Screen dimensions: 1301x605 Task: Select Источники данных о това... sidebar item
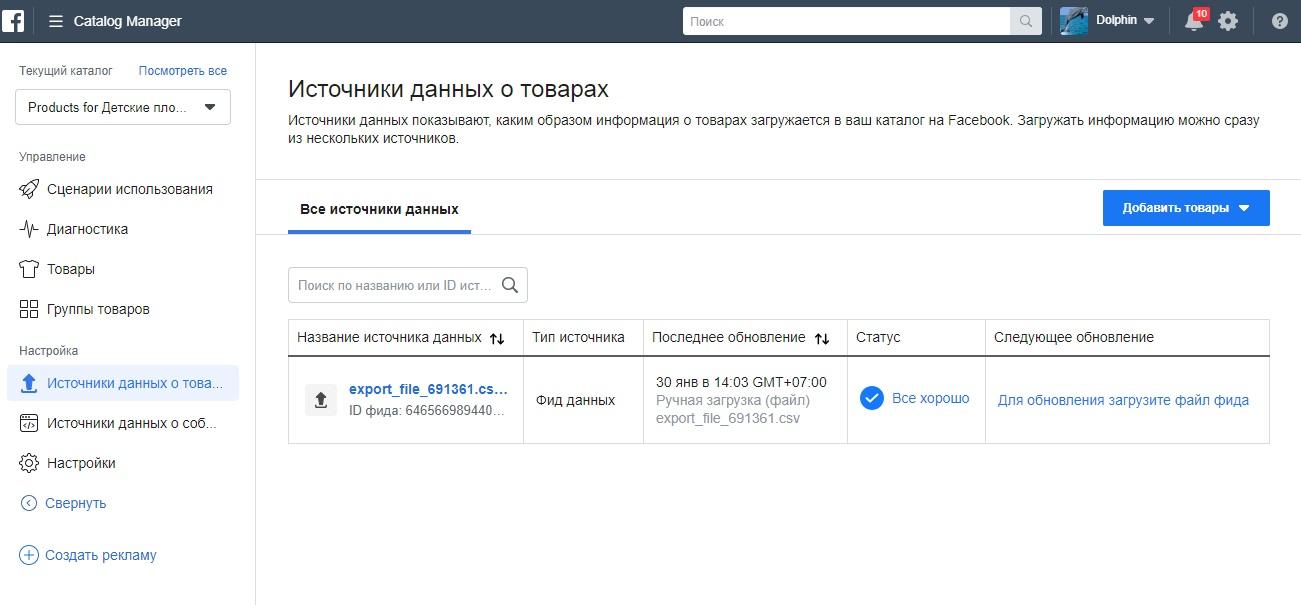point(123,383)
